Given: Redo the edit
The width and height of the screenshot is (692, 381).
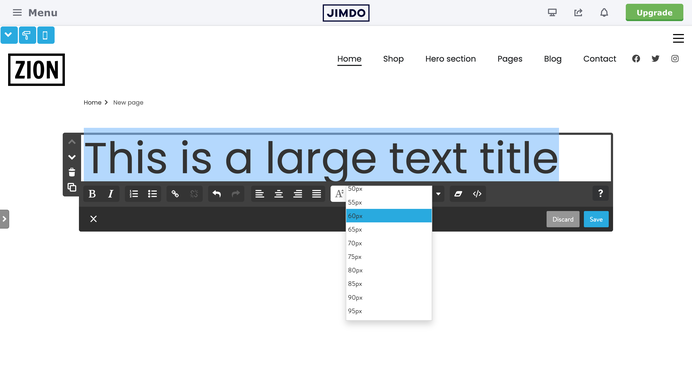Looking at the screenshot, I should click(x=236, y=194).
